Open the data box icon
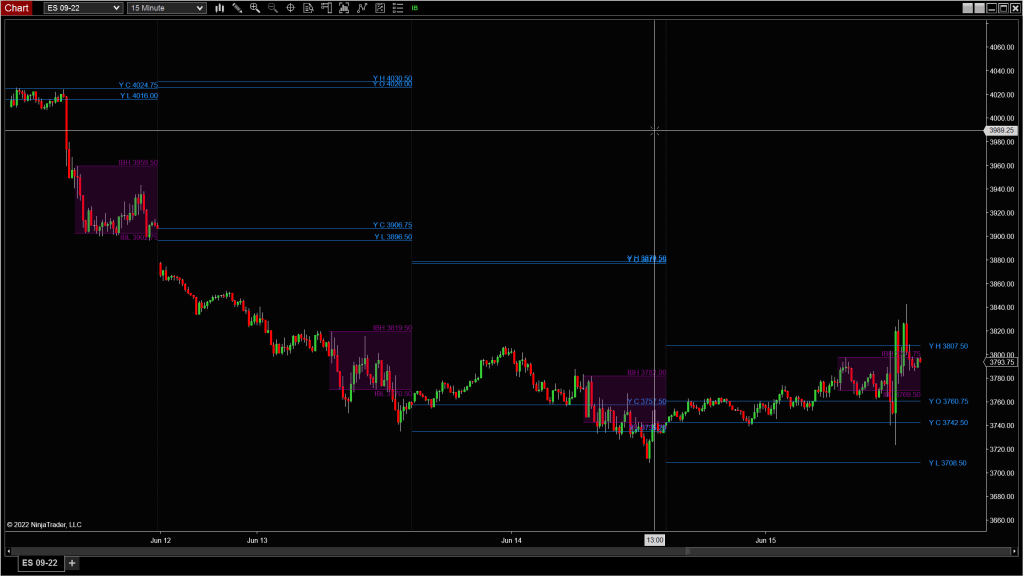The image size is (1023, 576). [308, 8]
